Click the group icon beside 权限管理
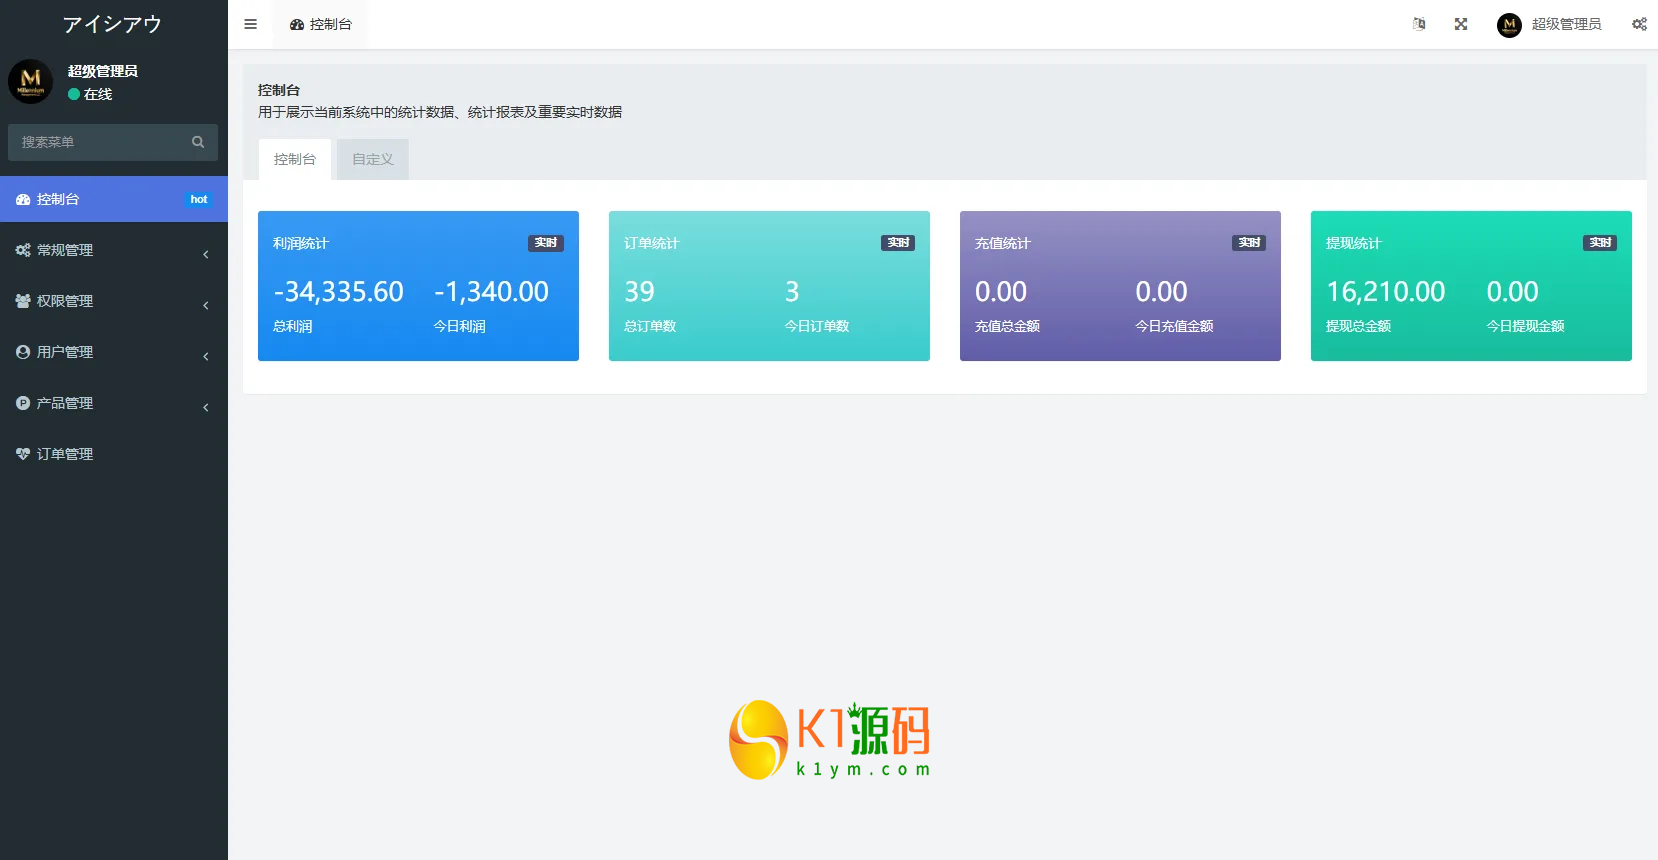Image resolution: width=1658 pixels, height=860 pixels. click(x=23, y=301)
